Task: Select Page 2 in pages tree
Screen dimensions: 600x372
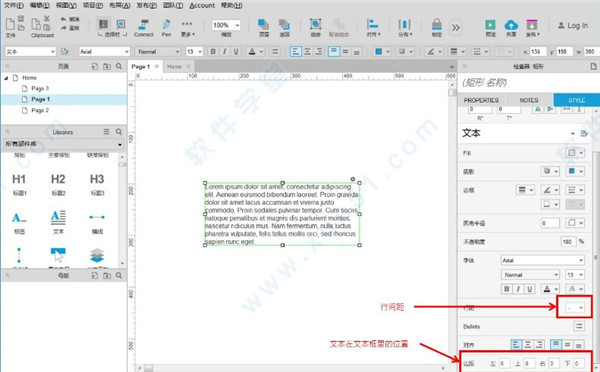Action: click(40, 110)
